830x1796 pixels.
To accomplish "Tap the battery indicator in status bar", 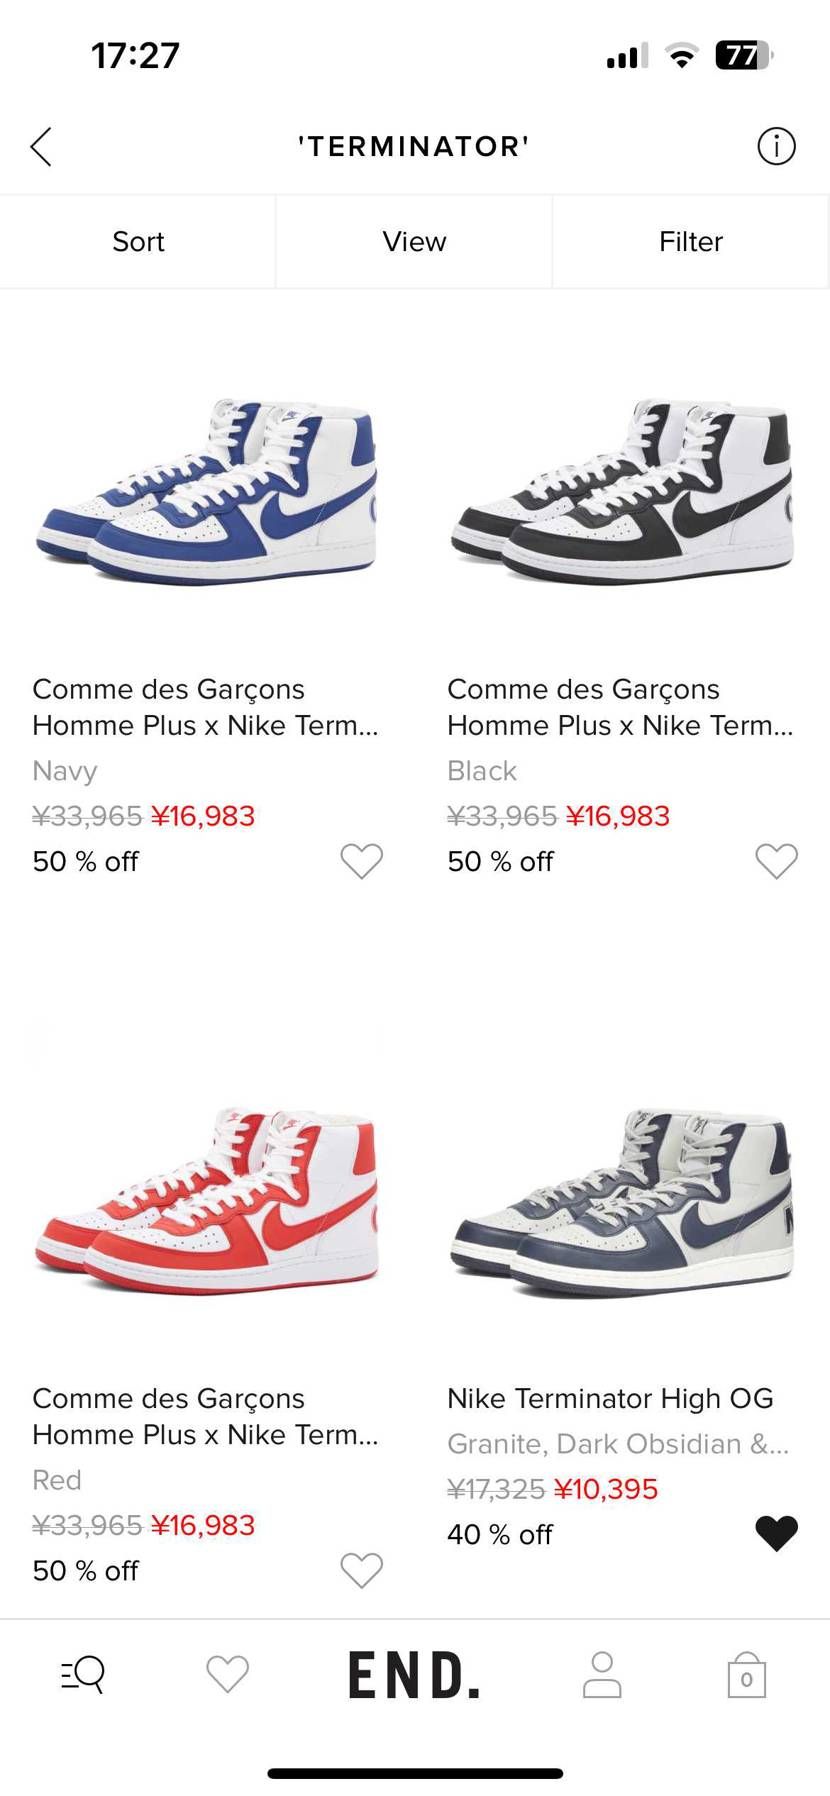I will [743, 55].
